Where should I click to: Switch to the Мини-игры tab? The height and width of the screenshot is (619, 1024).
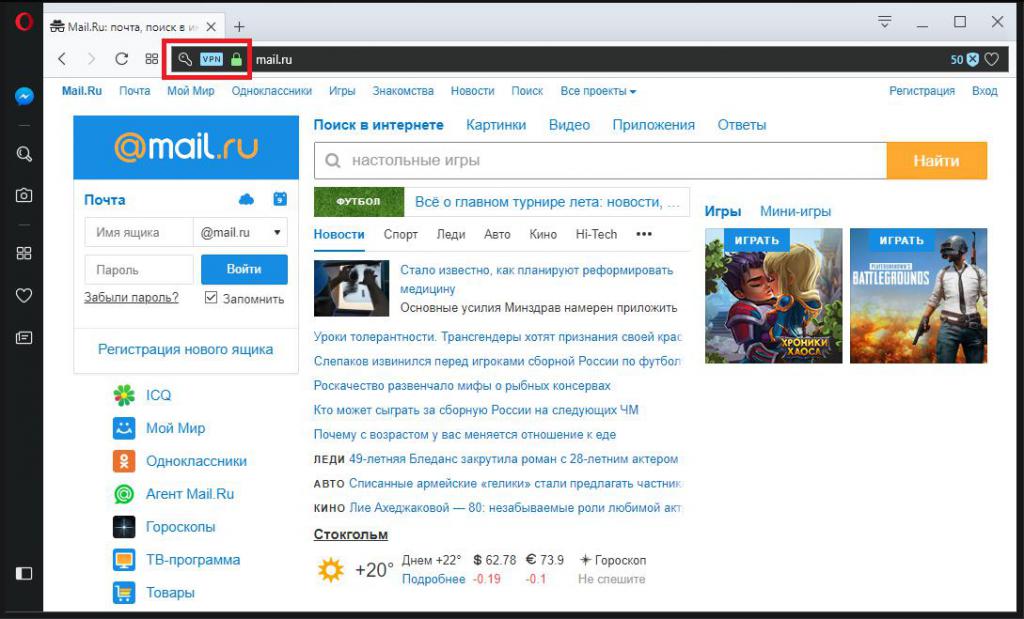point(795,212)
